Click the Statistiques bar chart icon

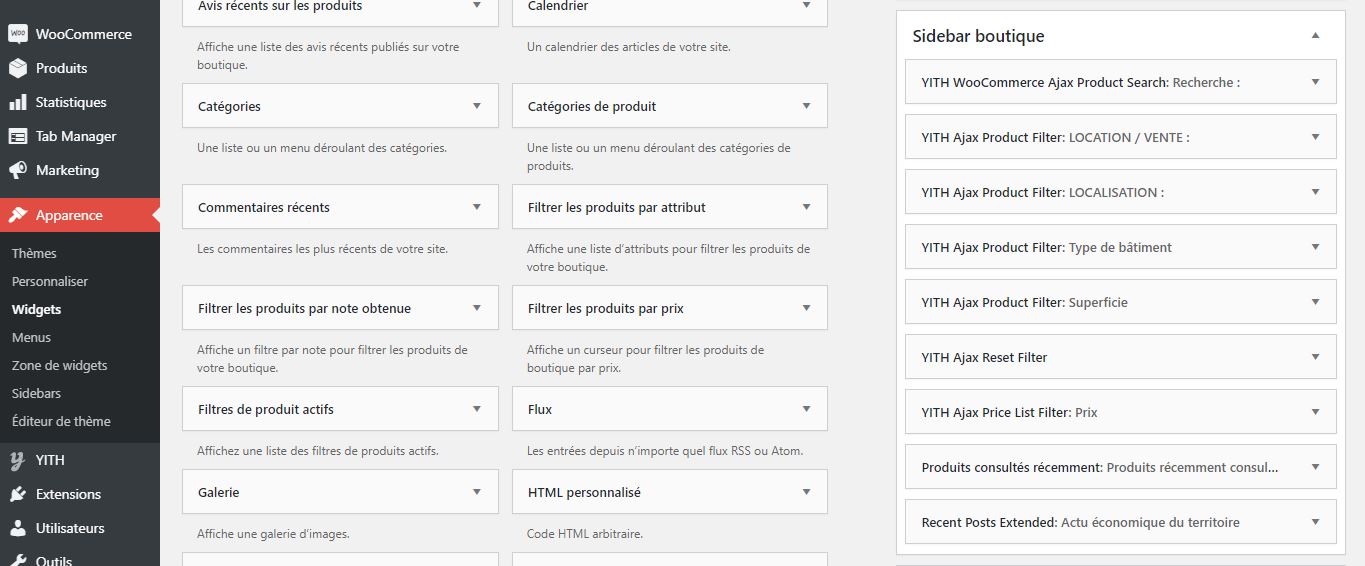tap(18, 102)
